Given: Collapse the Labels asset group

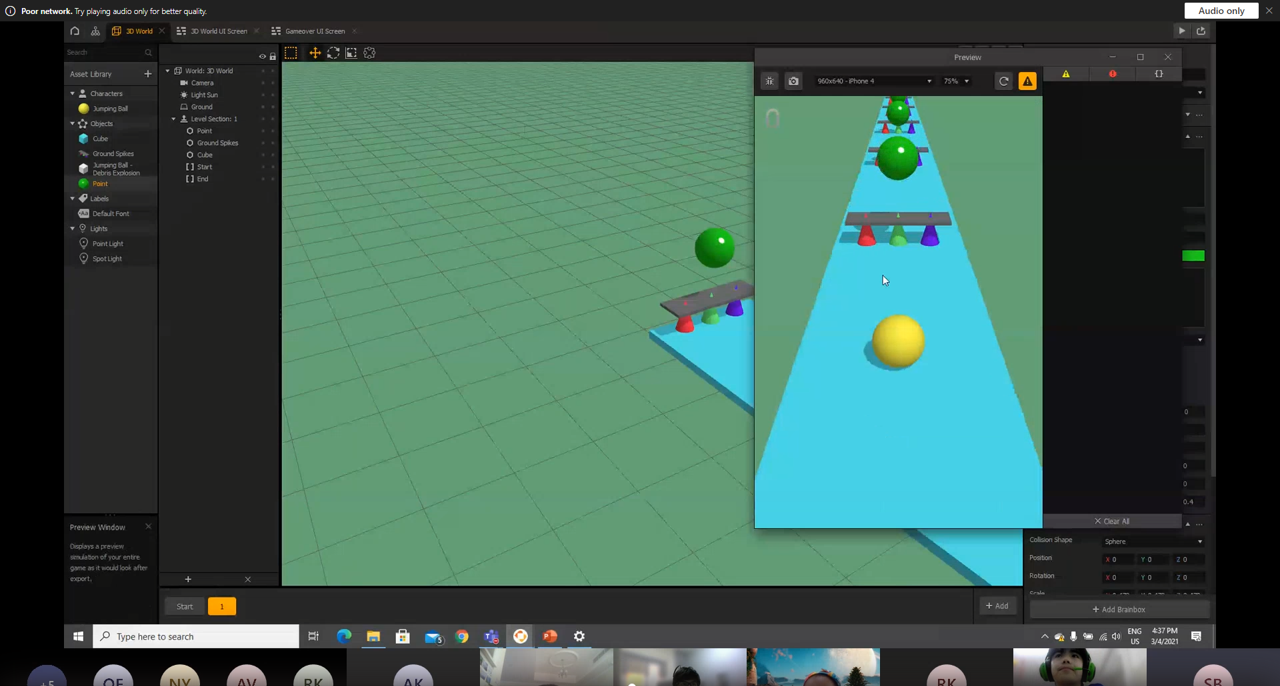Looking at the screenshot, I should click(73, 199).
